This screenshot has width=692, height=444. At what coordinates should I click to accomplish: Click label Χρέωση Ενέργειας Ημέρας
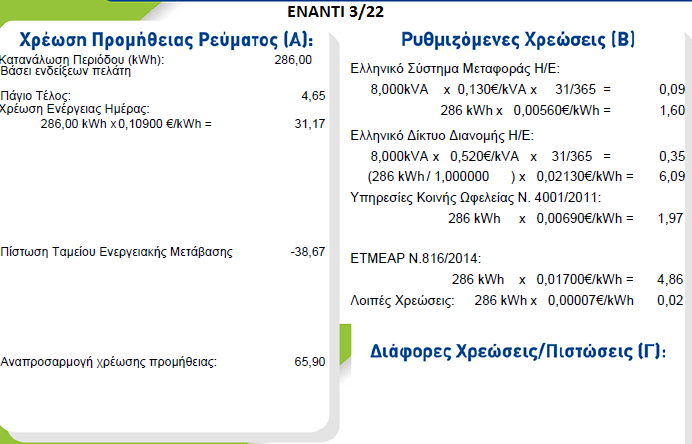click(x=75, y=109)
